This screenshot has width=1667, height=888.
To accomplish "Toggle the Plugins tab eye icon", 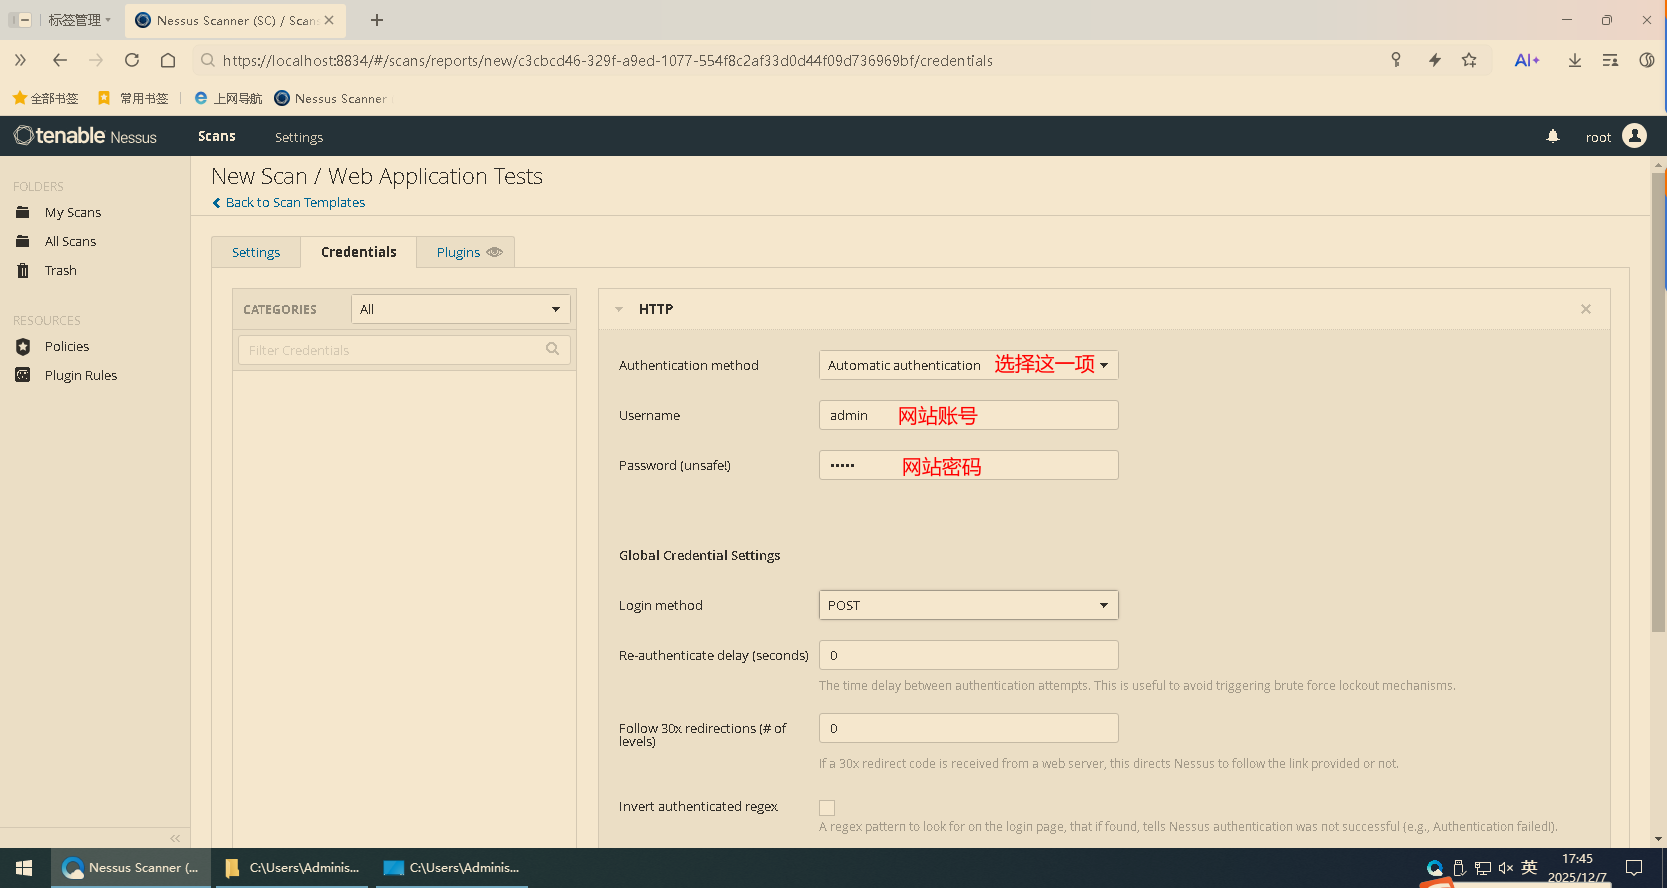I will [x=494, y=252].
